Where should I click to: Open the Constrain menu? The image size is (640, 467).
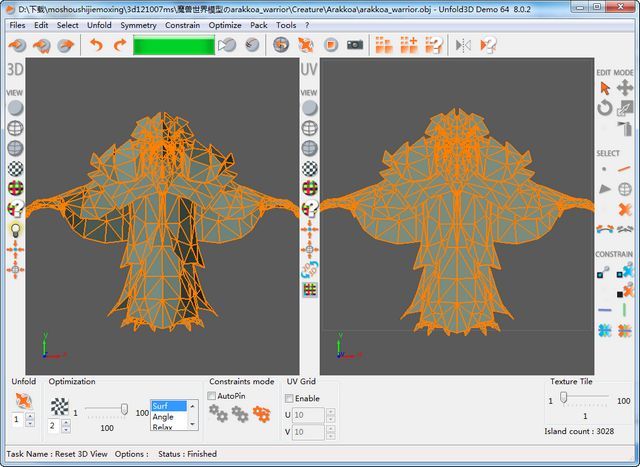pyautogui.click(x=182, y=25)
